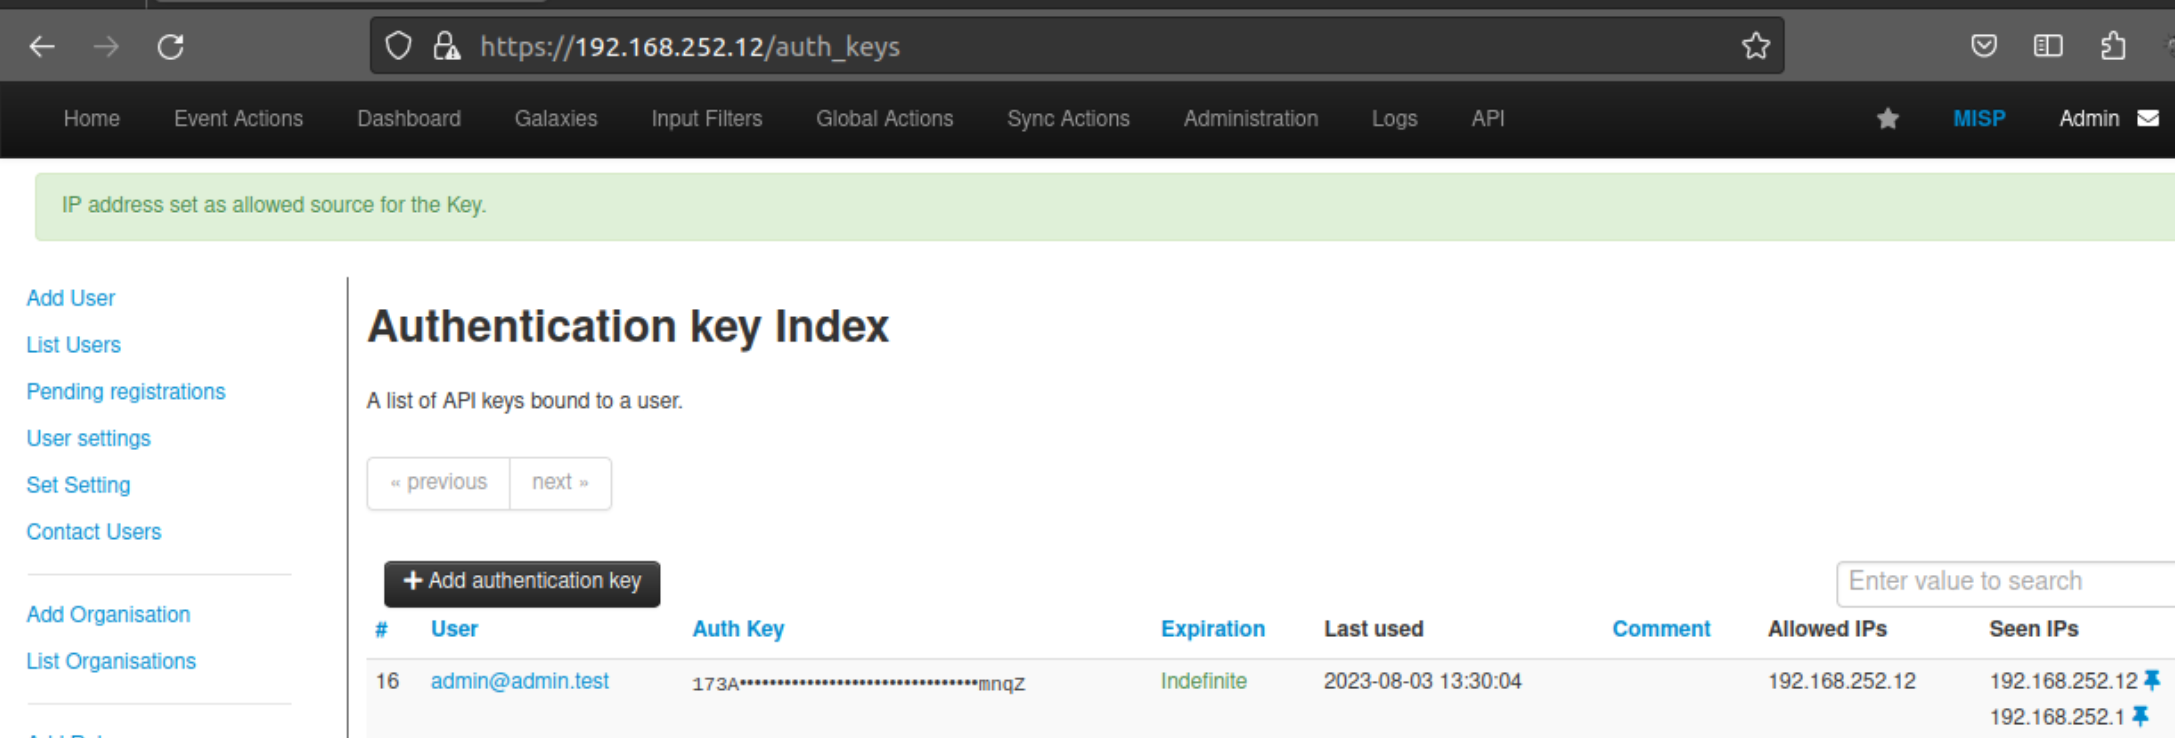Screen dimensions: 2175x738
Task: Click the Indefinite expiration value
Action: click(1204, 682)
